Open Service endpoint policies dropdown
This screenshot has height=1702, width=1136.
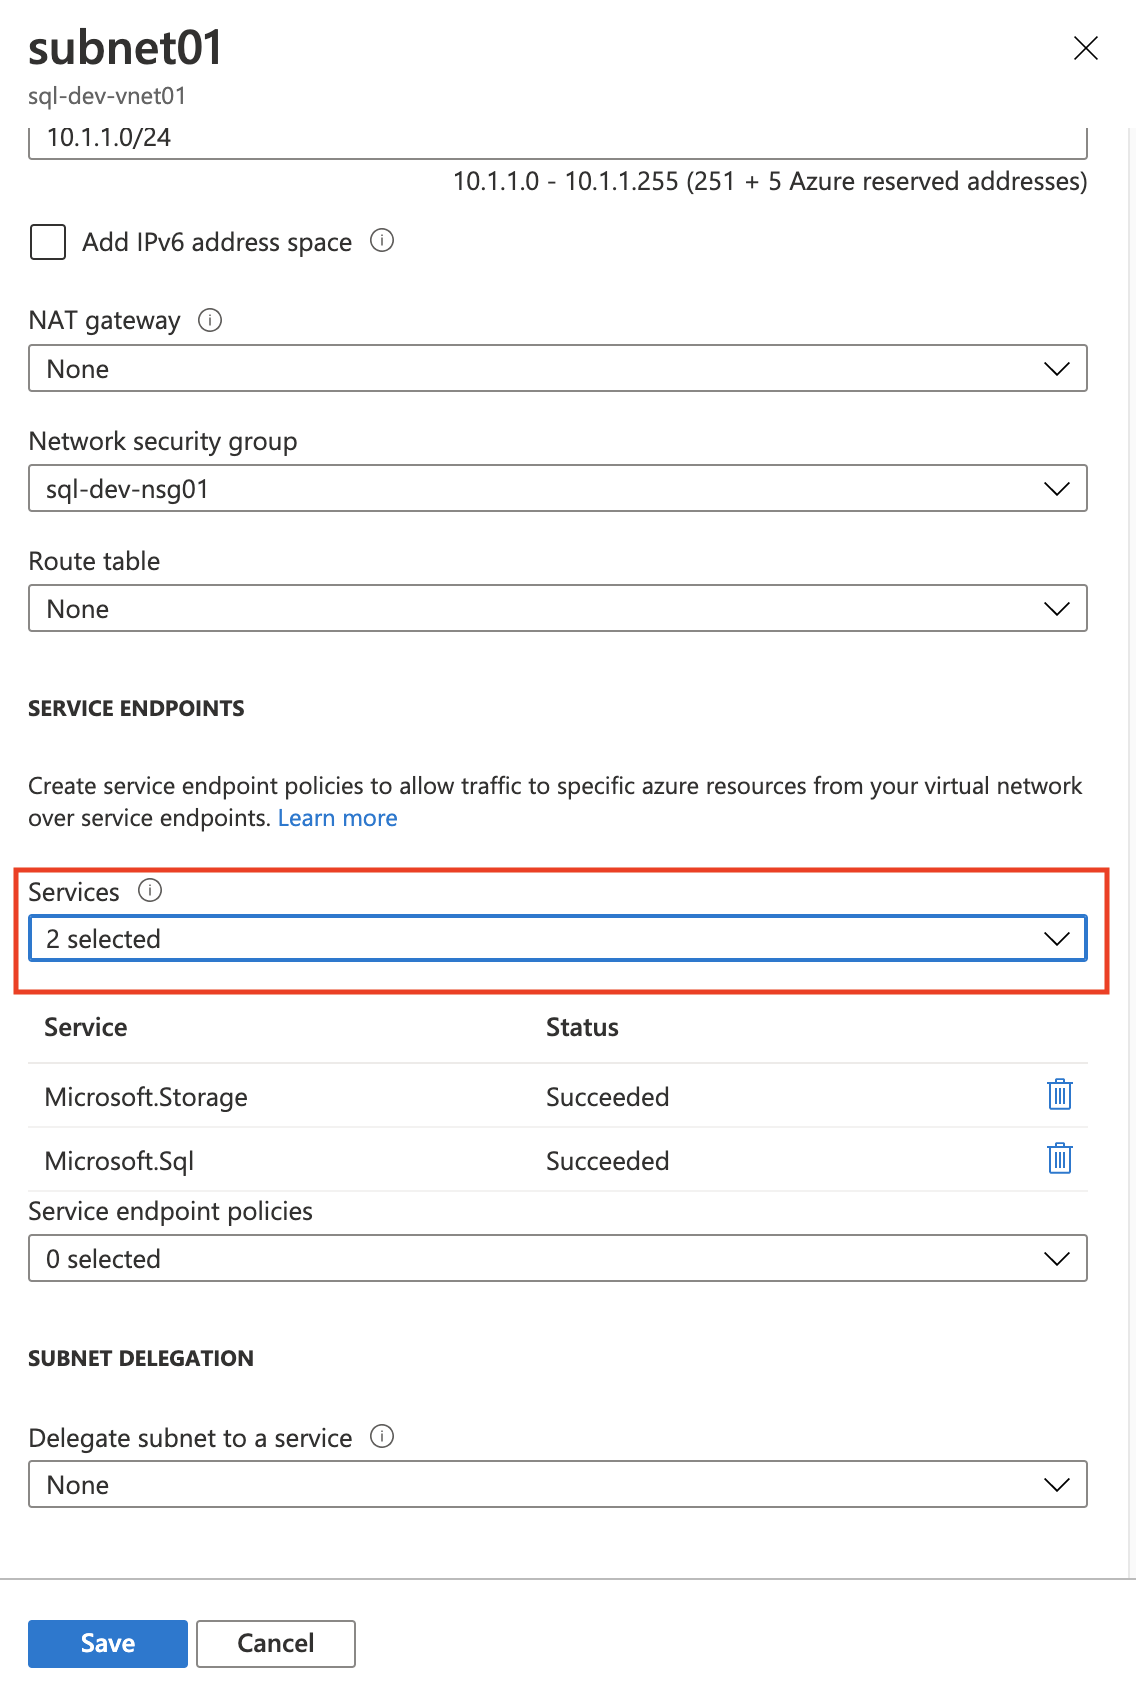click(557, 1259)
